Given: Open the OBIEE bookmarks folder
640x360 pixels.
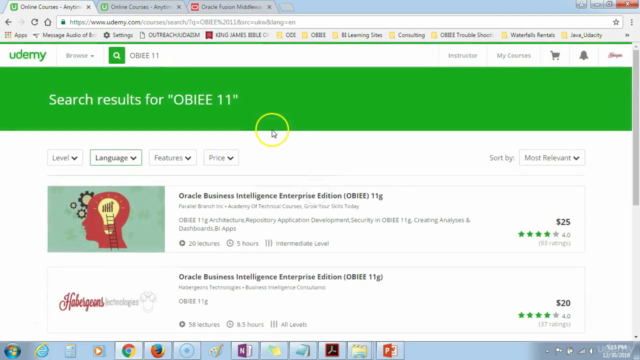Looking at the screenshot, I should click(314, 35).
